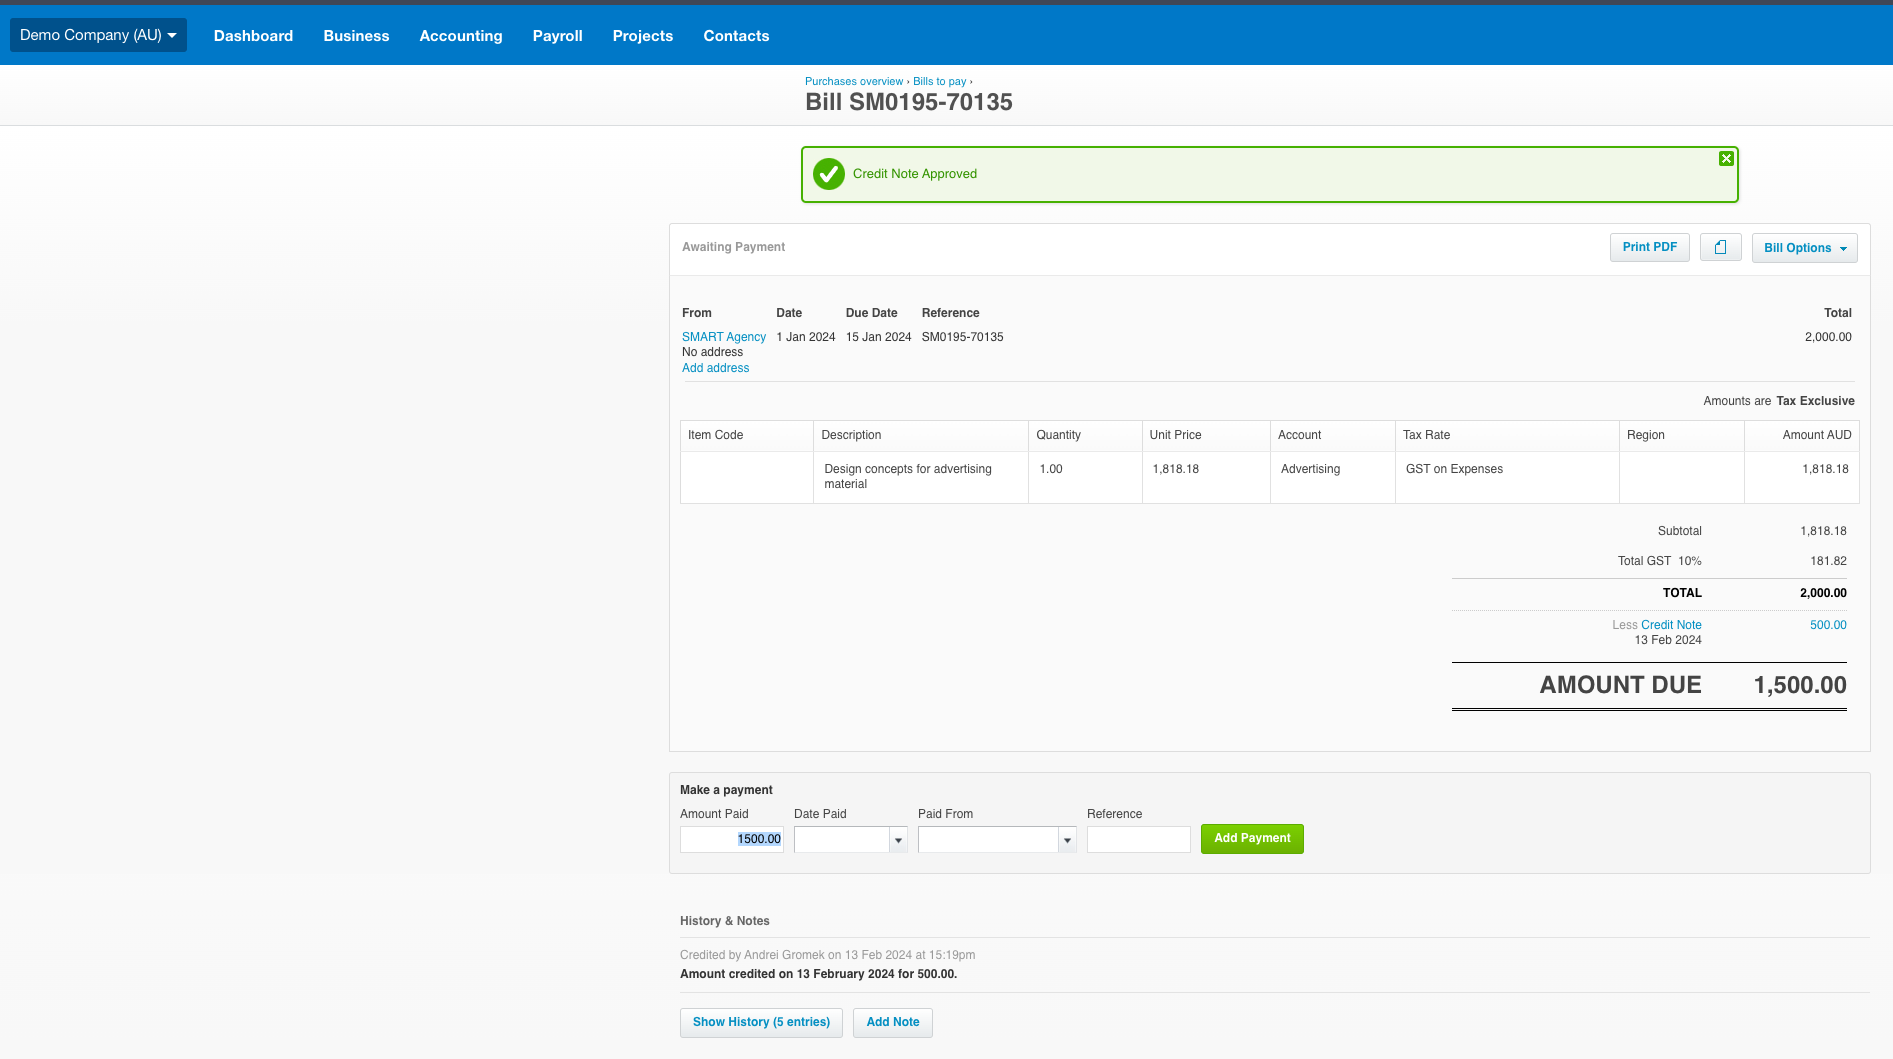Click the Amount credited on 13 February history note

point(818,974)
